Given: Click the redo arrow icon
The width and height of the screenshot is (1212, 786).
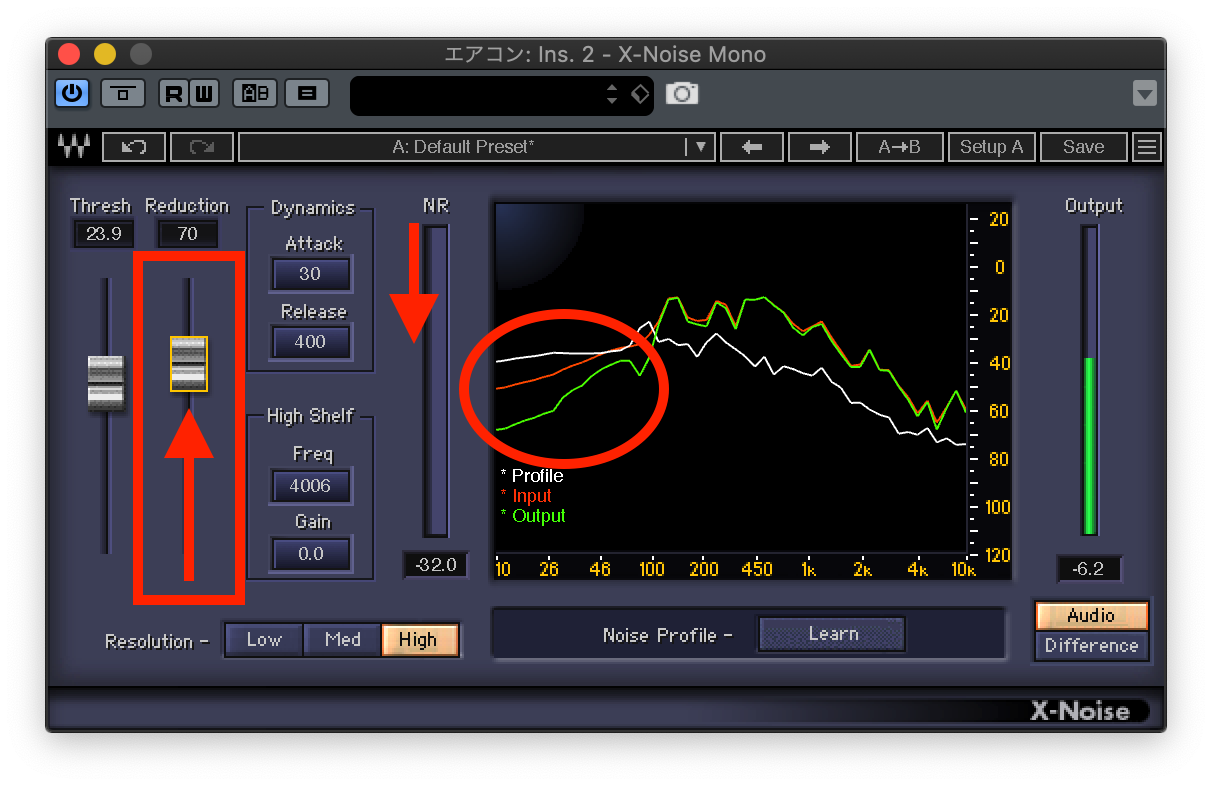Looking at the screenshot, I should pyautogui.click(x=200, y=146).
